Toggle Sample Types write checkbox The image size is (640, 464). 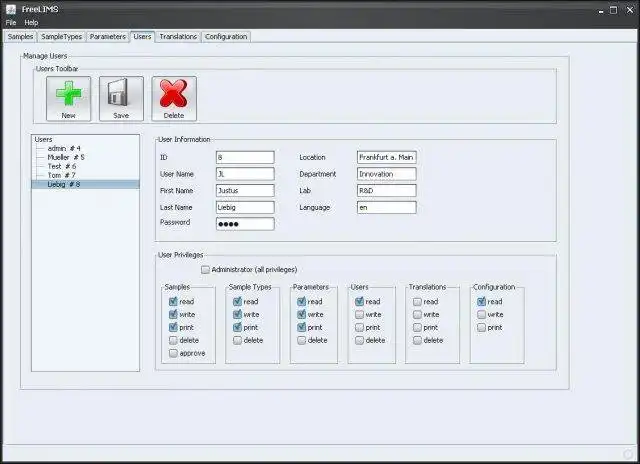click(238, 314)
